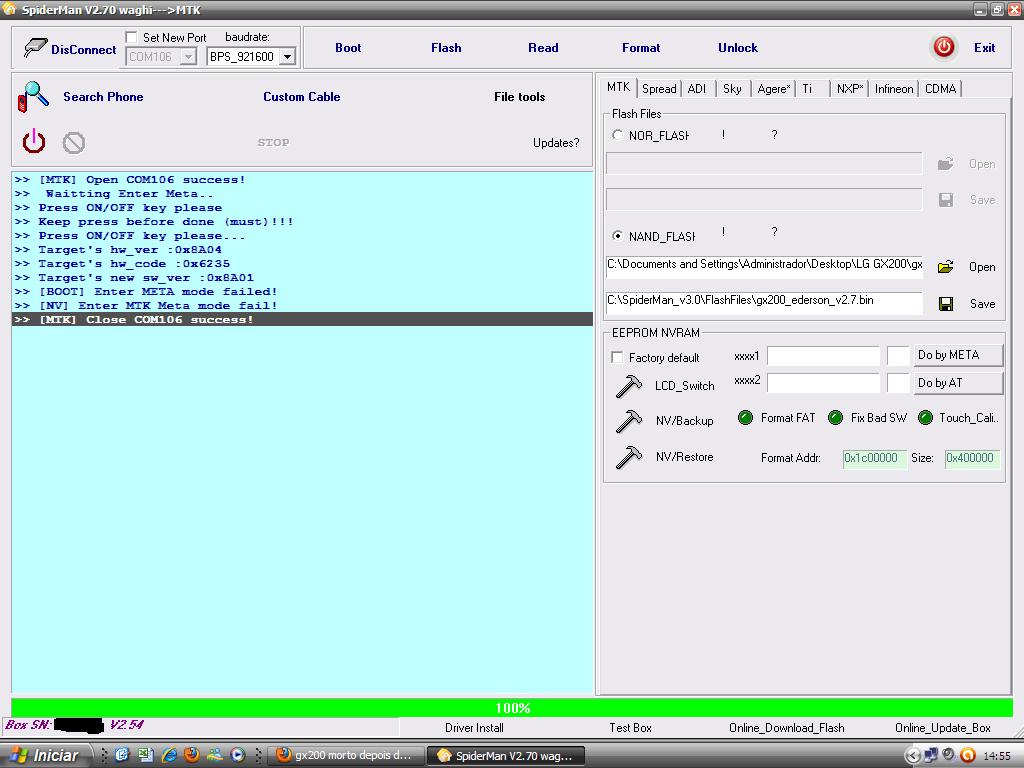Select the NAND_FLASH radio button
Screen dimensions: 1024x768
(617, 236)
